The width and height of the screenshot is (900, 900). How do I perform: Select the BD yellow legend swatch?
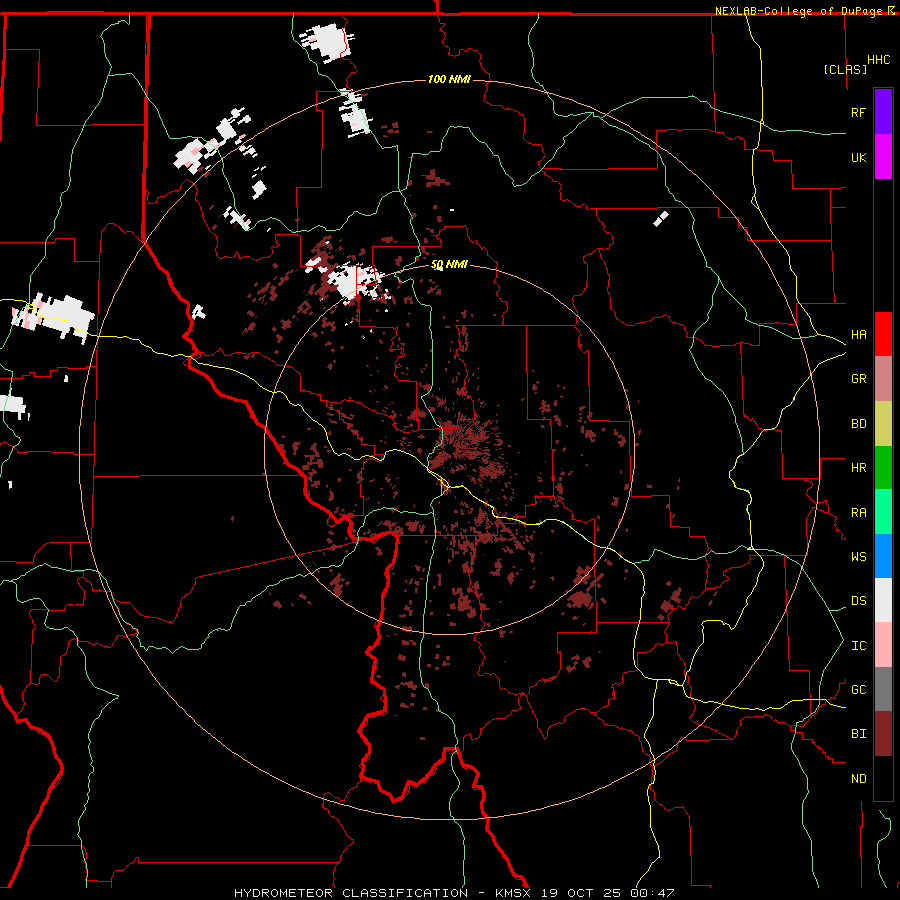pos(883,423)
